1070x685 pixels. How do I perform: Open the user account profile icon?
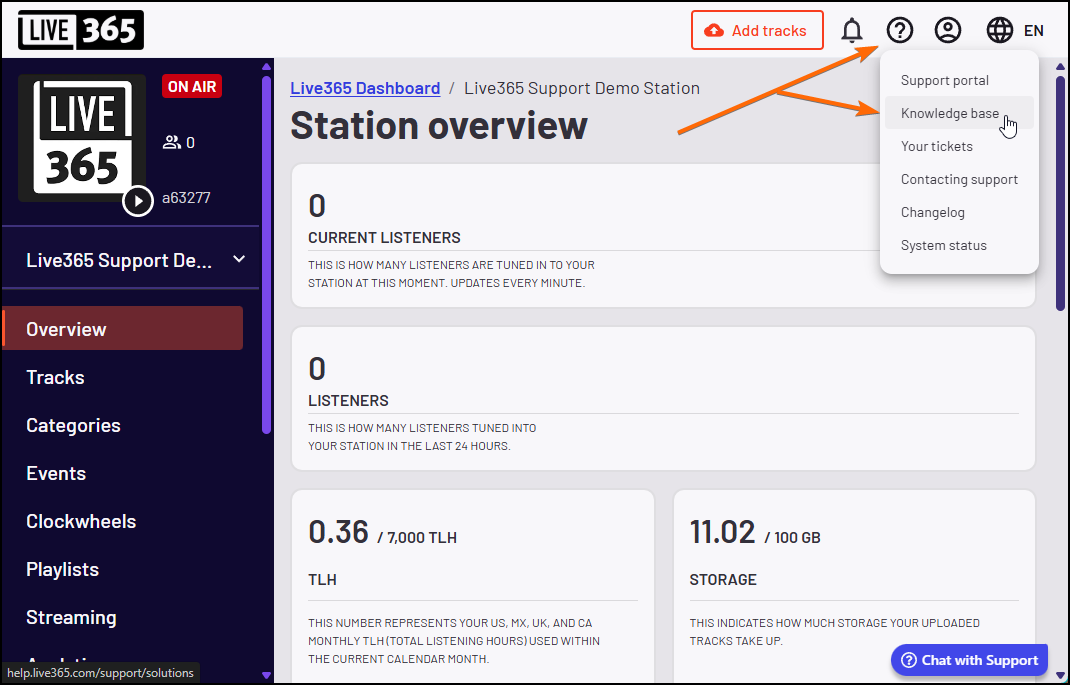tap(948, 30)
